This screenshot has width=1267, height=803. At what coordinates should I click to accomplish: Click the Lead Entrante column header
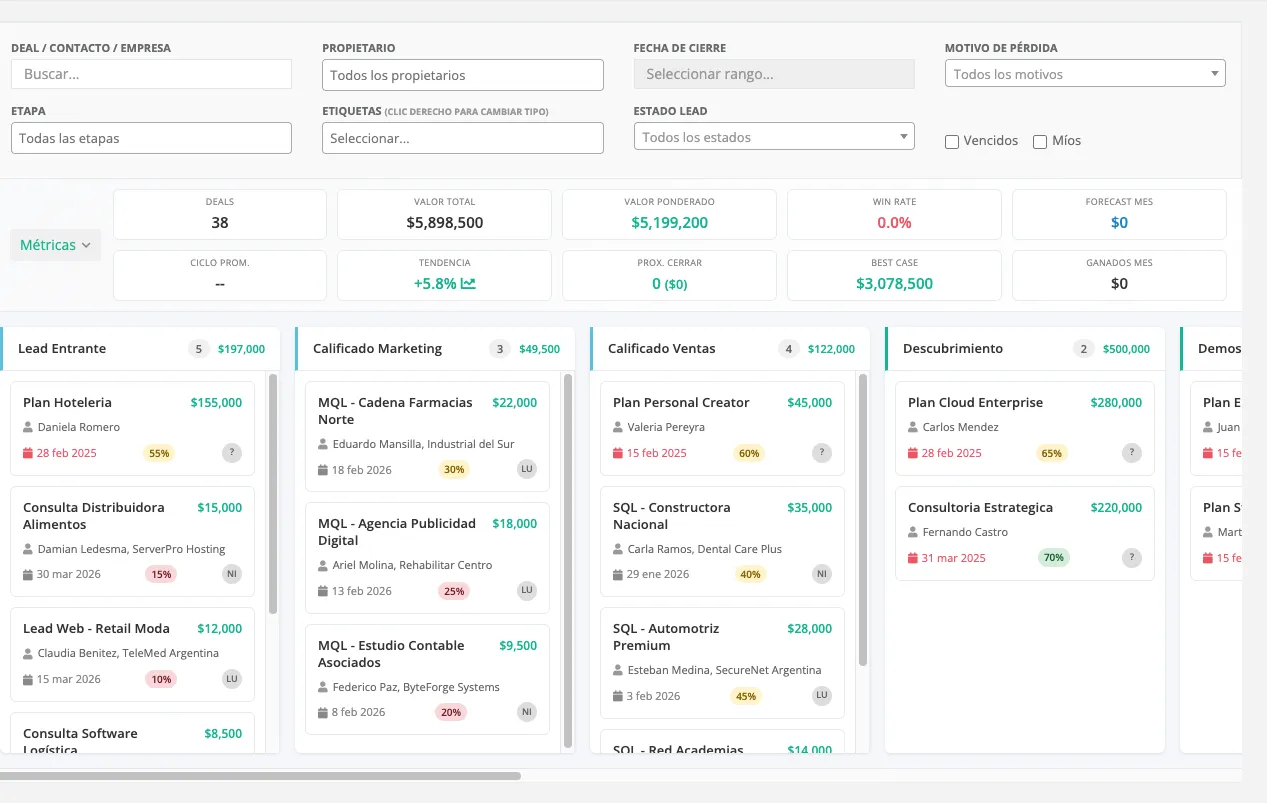tap(139, 349)
